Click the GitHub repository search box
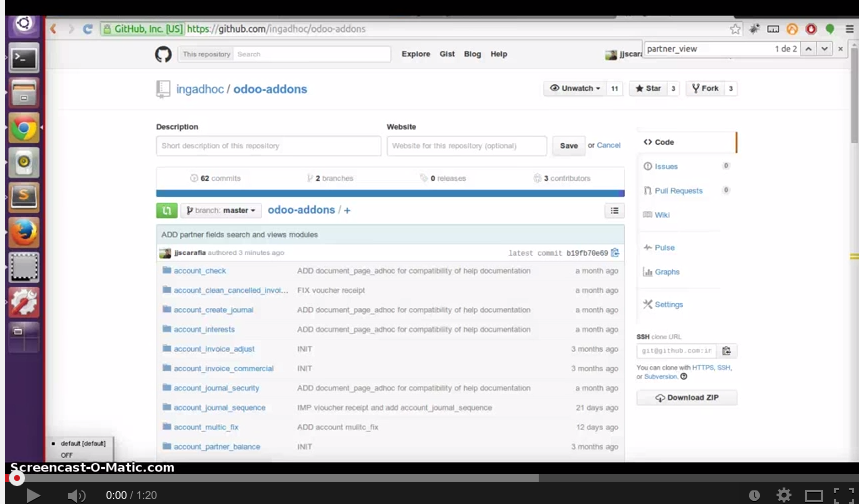Viewport: 865px width, 504px height. coord(312,54)
